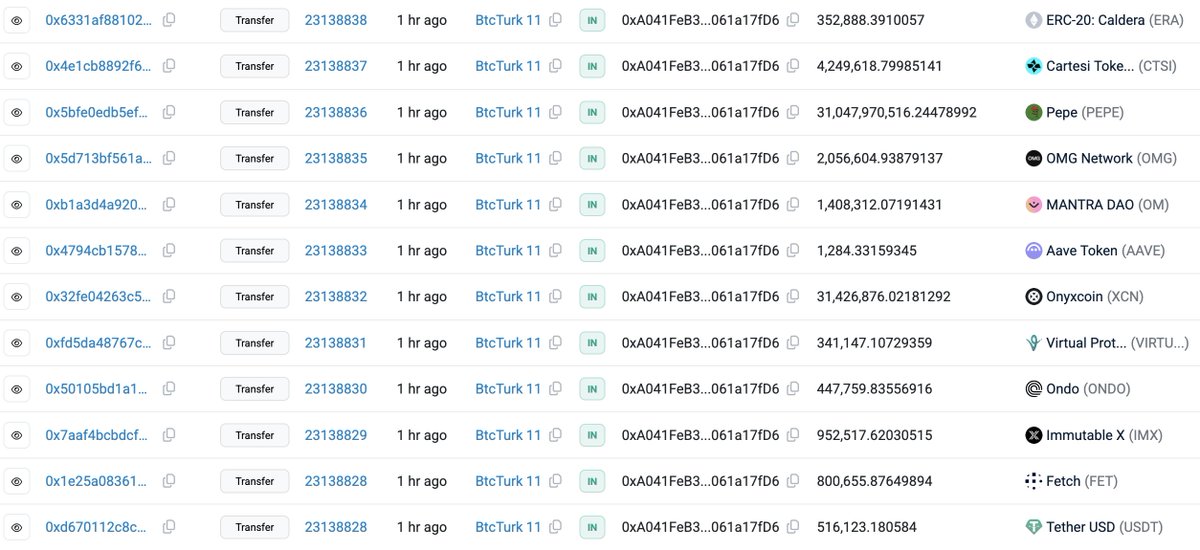
Task: Open Onyxcoin (XCN) token link
Action: 1095,297
